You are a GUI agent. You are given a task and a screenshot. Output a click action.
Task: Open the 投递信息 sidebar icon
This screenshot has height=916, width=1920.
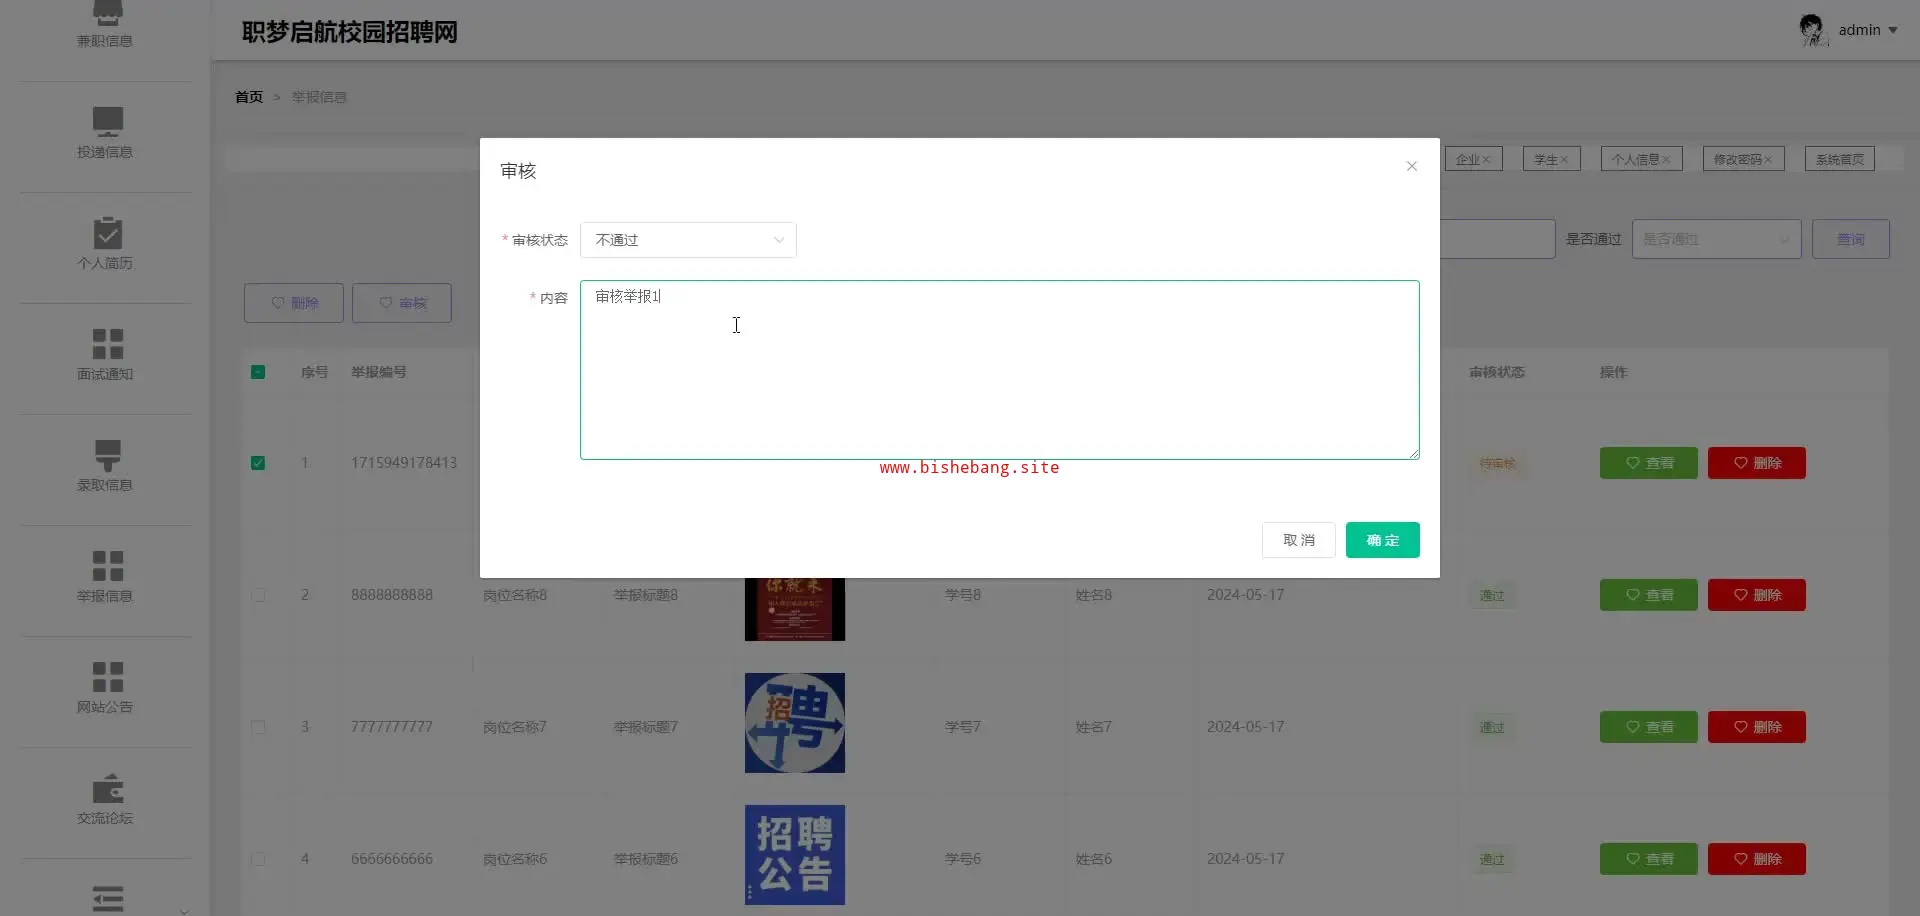pos(107,121)
